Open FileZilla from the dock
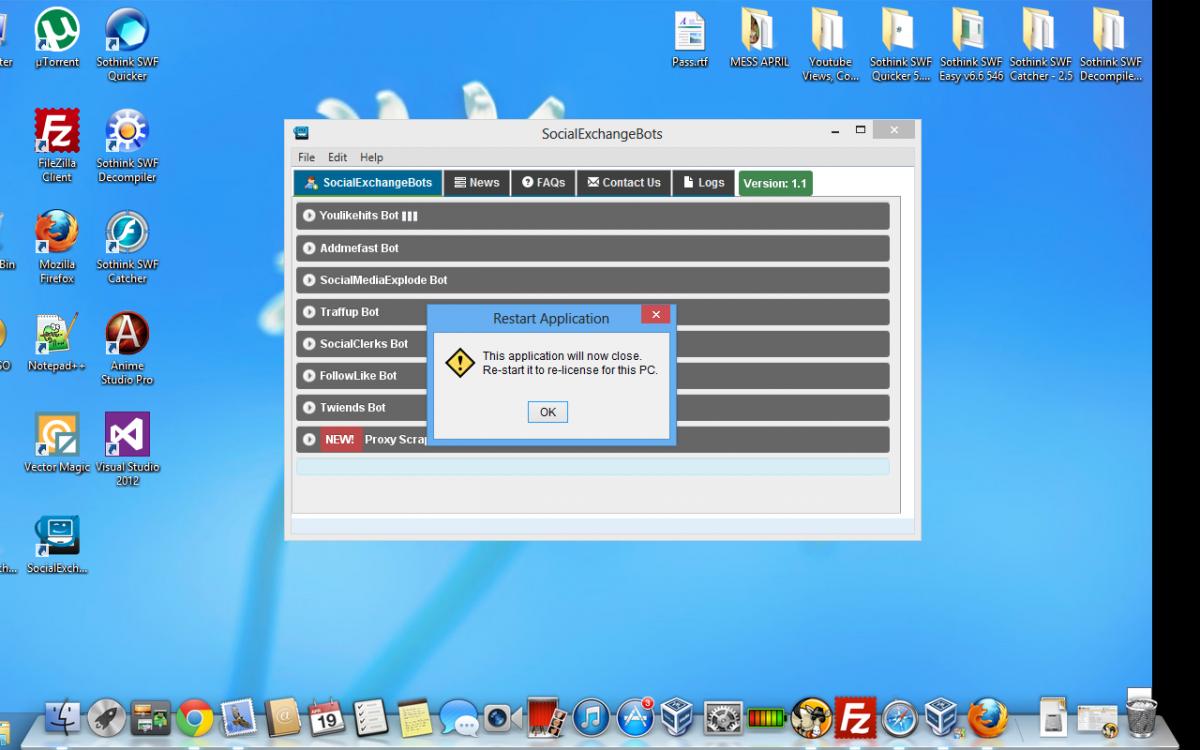The width and height of the screenshot is (1200, 750). pos(855,718)
